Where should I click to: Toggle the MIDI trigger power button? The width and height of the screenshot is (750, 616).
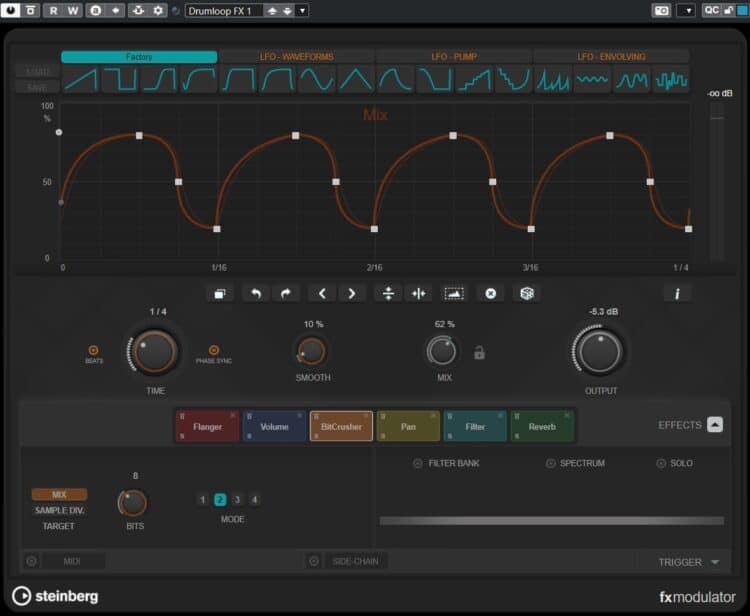tap(32, 561)
